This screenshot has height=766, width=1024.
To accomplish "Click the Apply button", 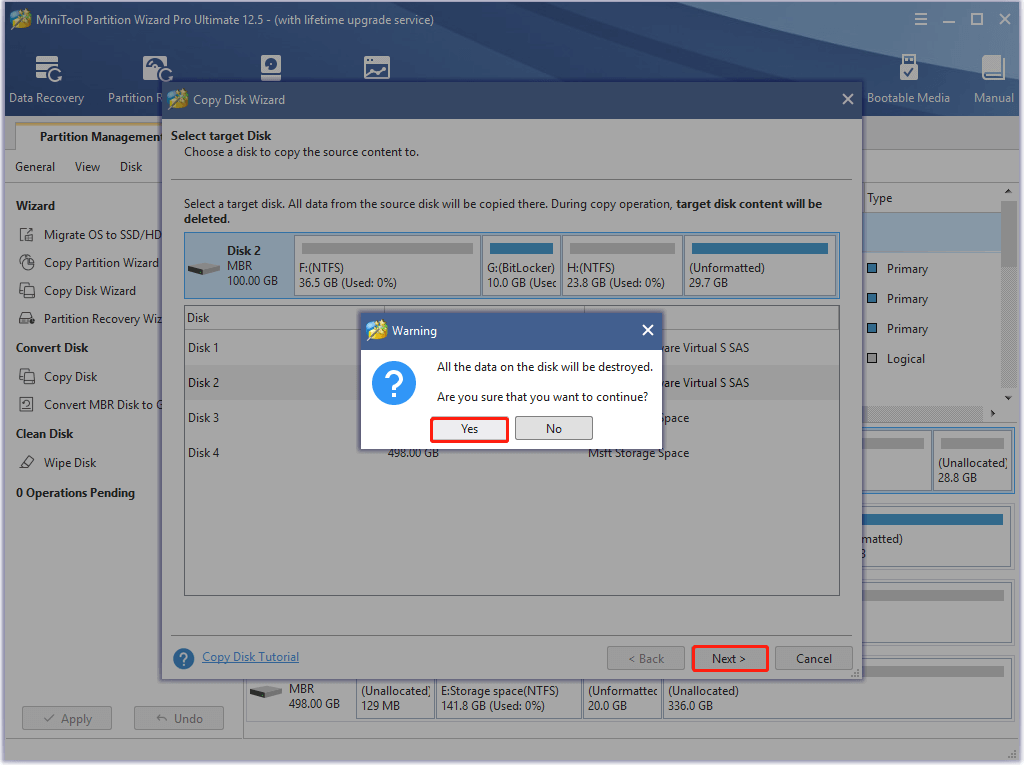I will tap(67, 718).
